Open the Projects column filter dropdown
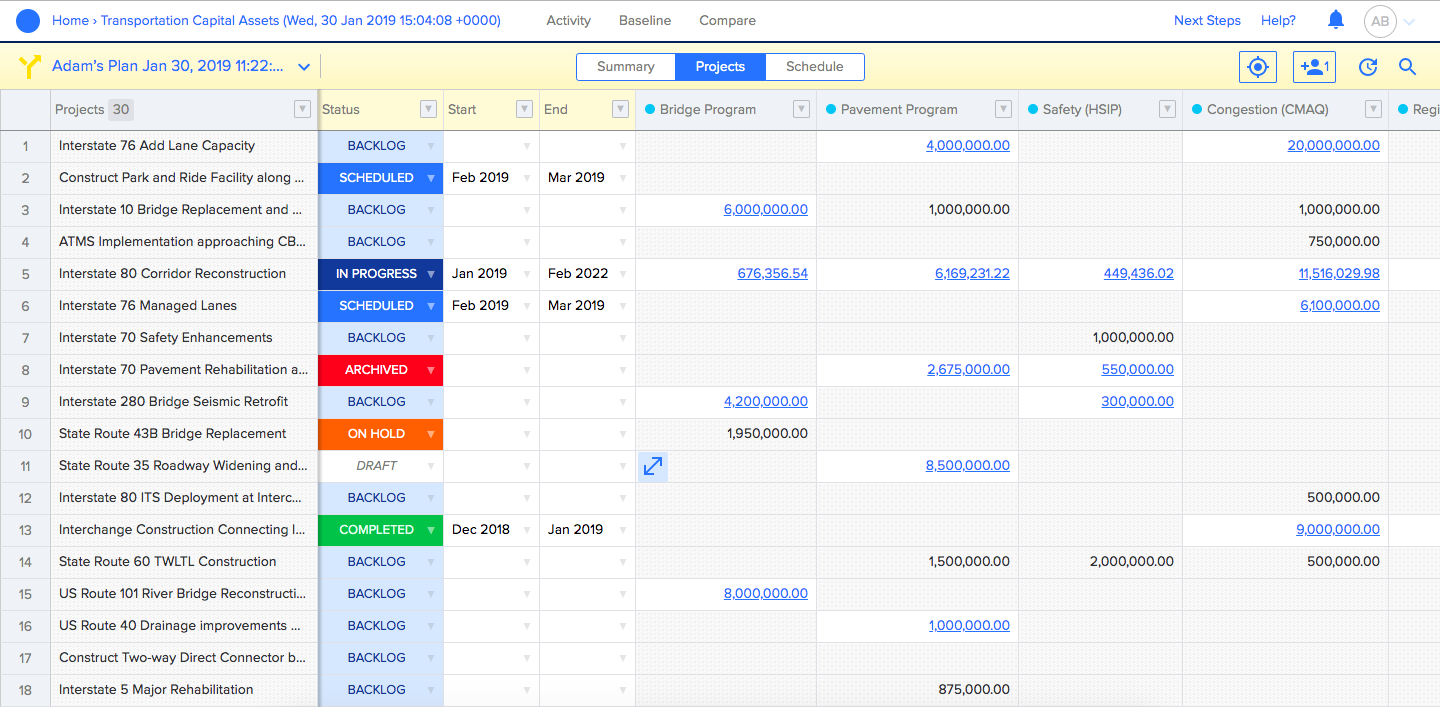1440x707 pixels. (302, 109)
